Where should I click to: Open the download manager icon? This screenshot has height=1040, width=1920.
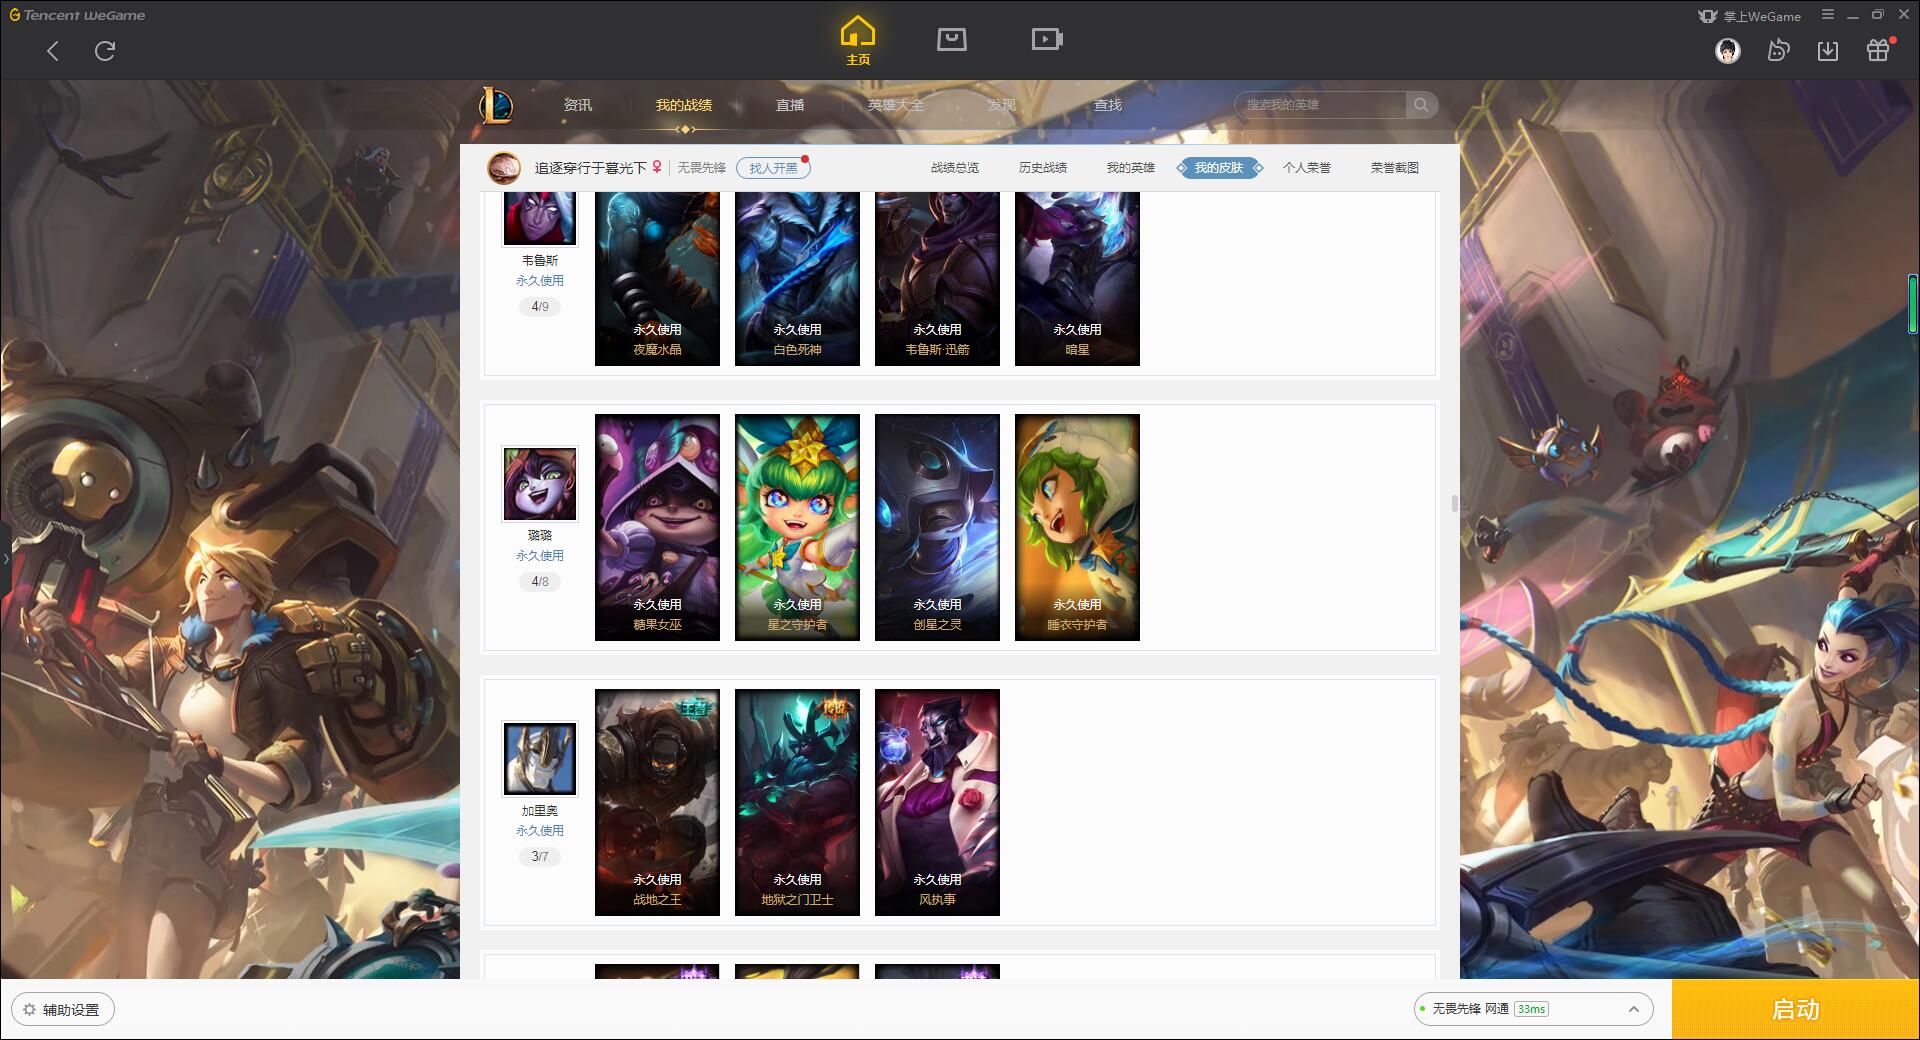pos(1828,50)
